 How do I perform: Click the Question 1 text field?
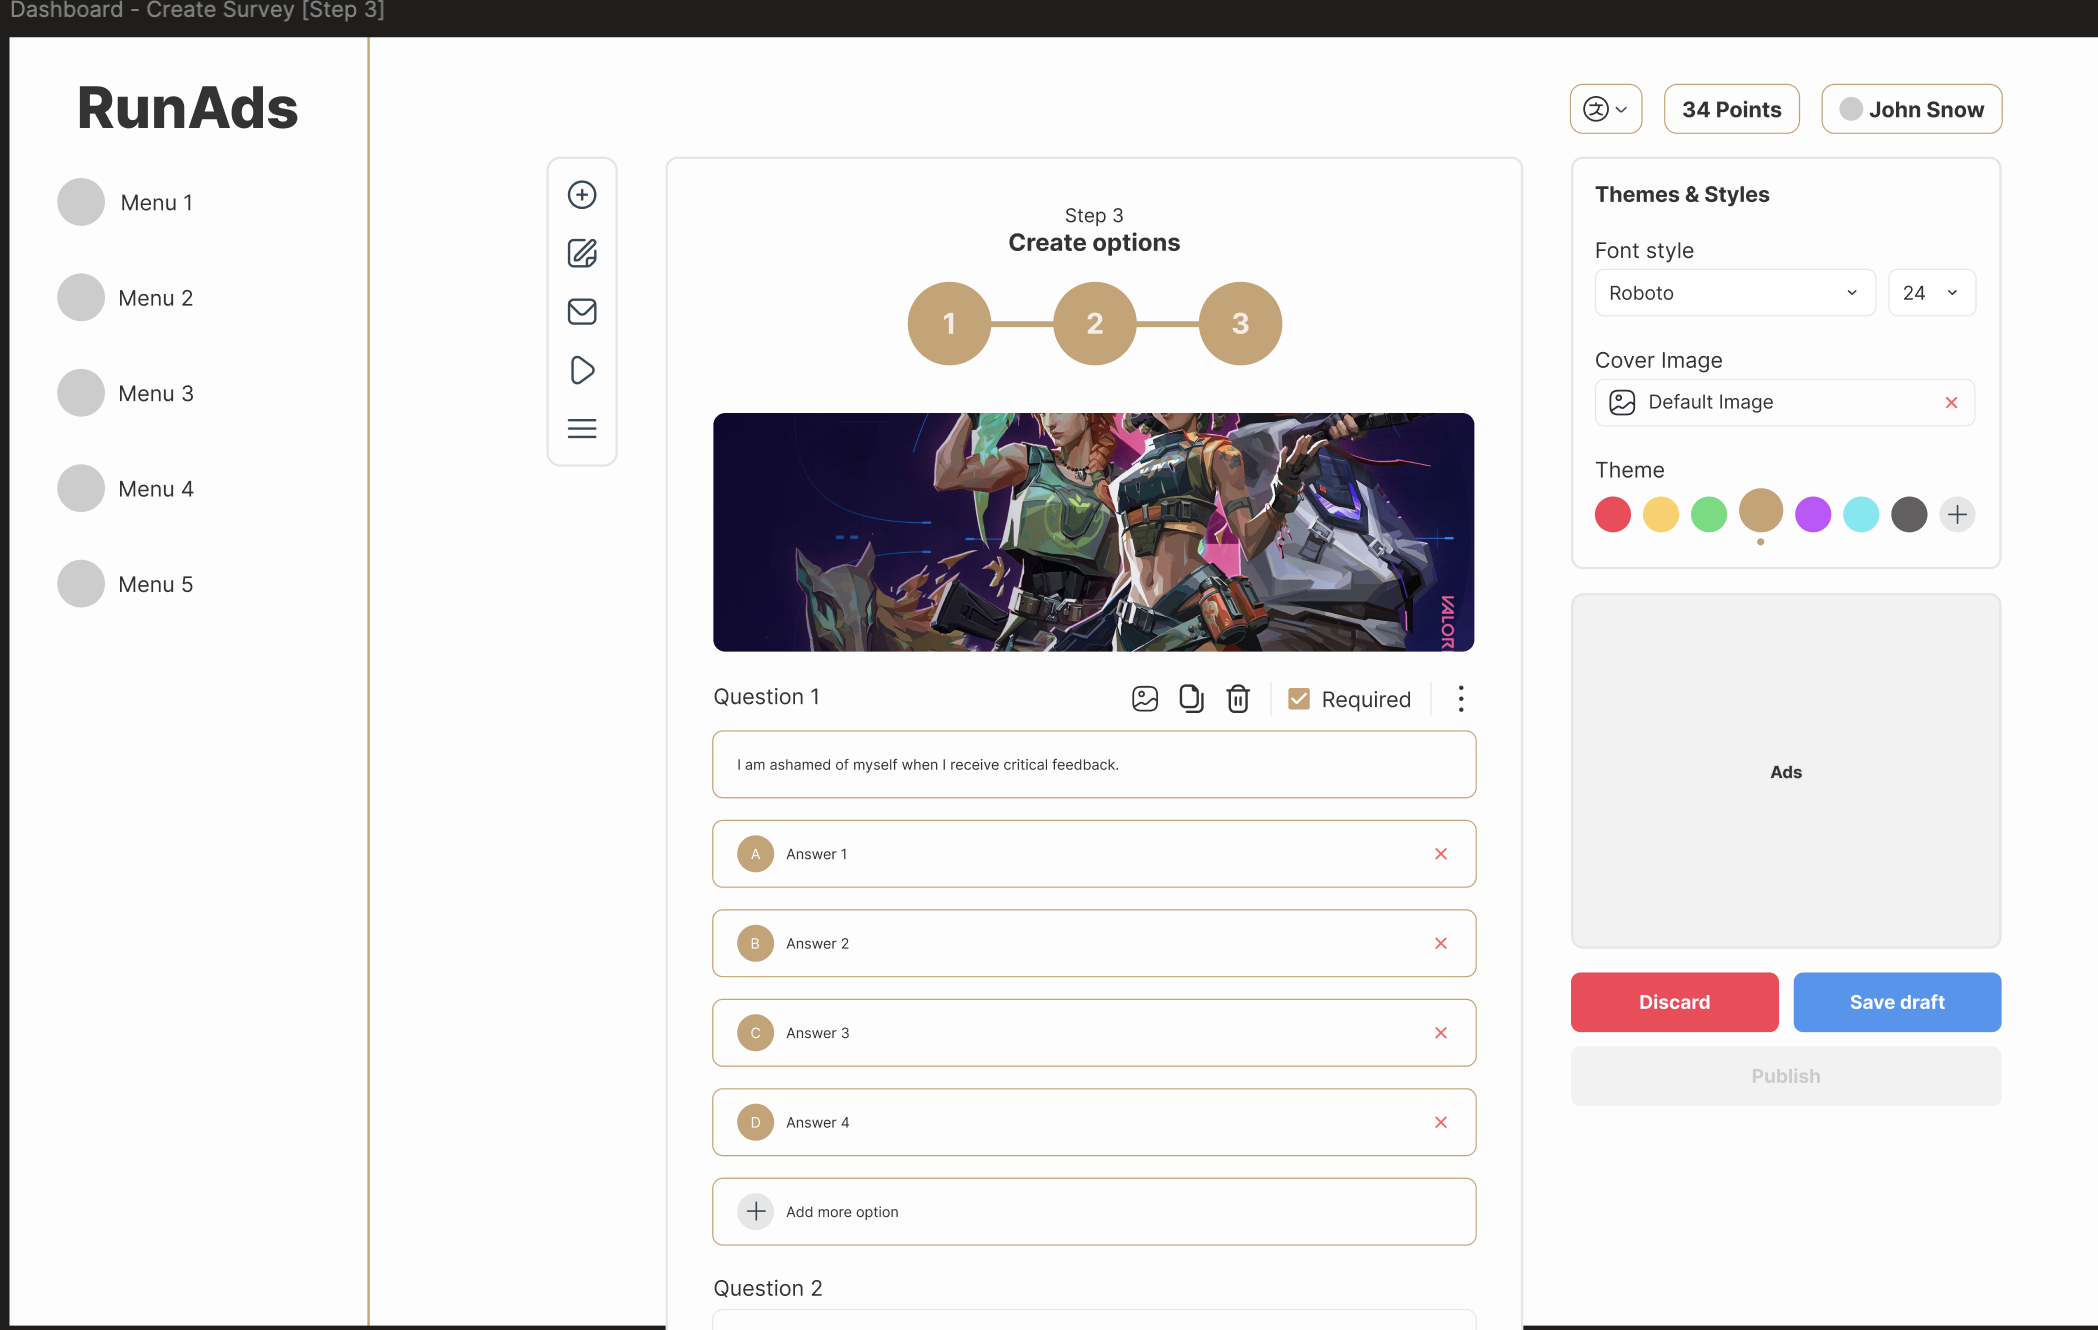point(1094,765)
